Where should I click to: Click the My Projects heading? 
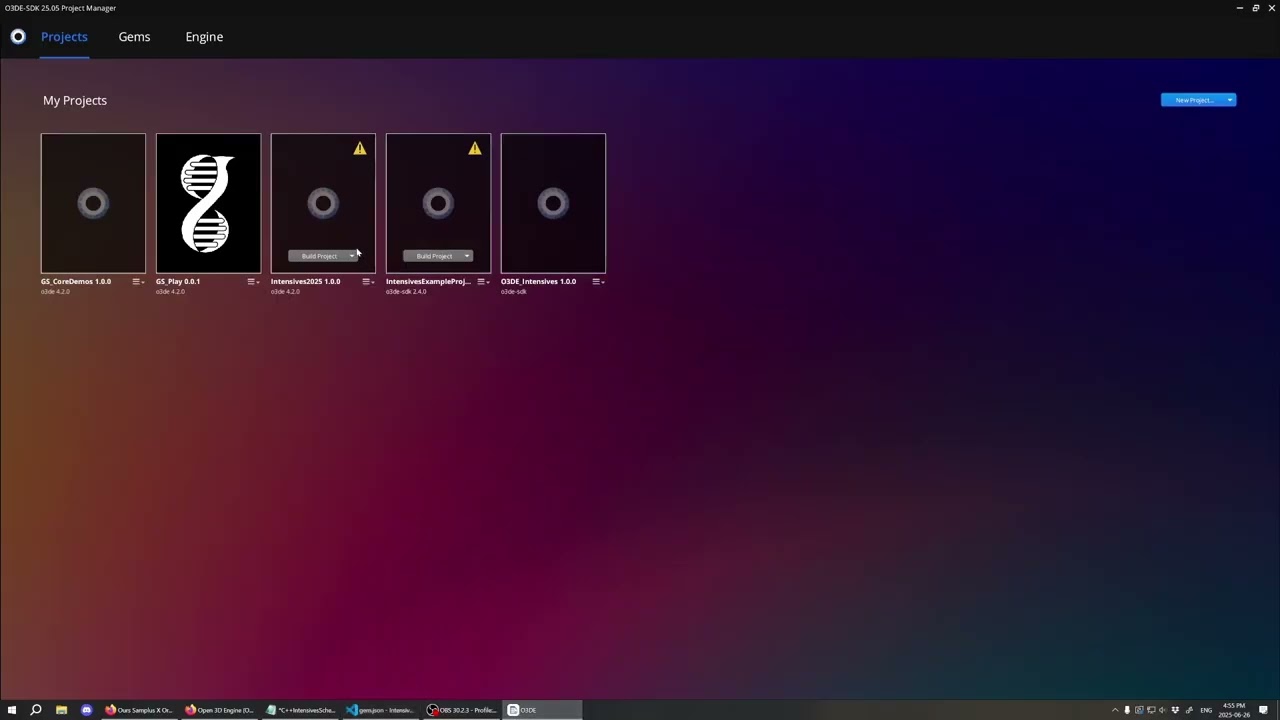pyautogui.click(x=75, y=100)
